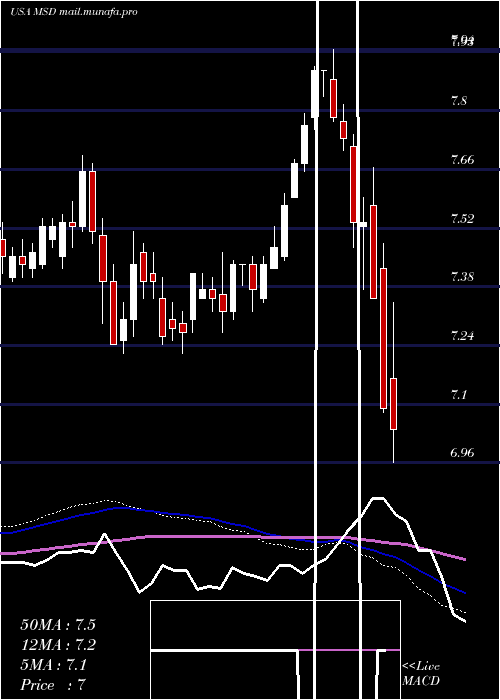Click the '<<Live MACD' label
The width and height of the screenshot is (500, 700).
(x=421, y=673)
